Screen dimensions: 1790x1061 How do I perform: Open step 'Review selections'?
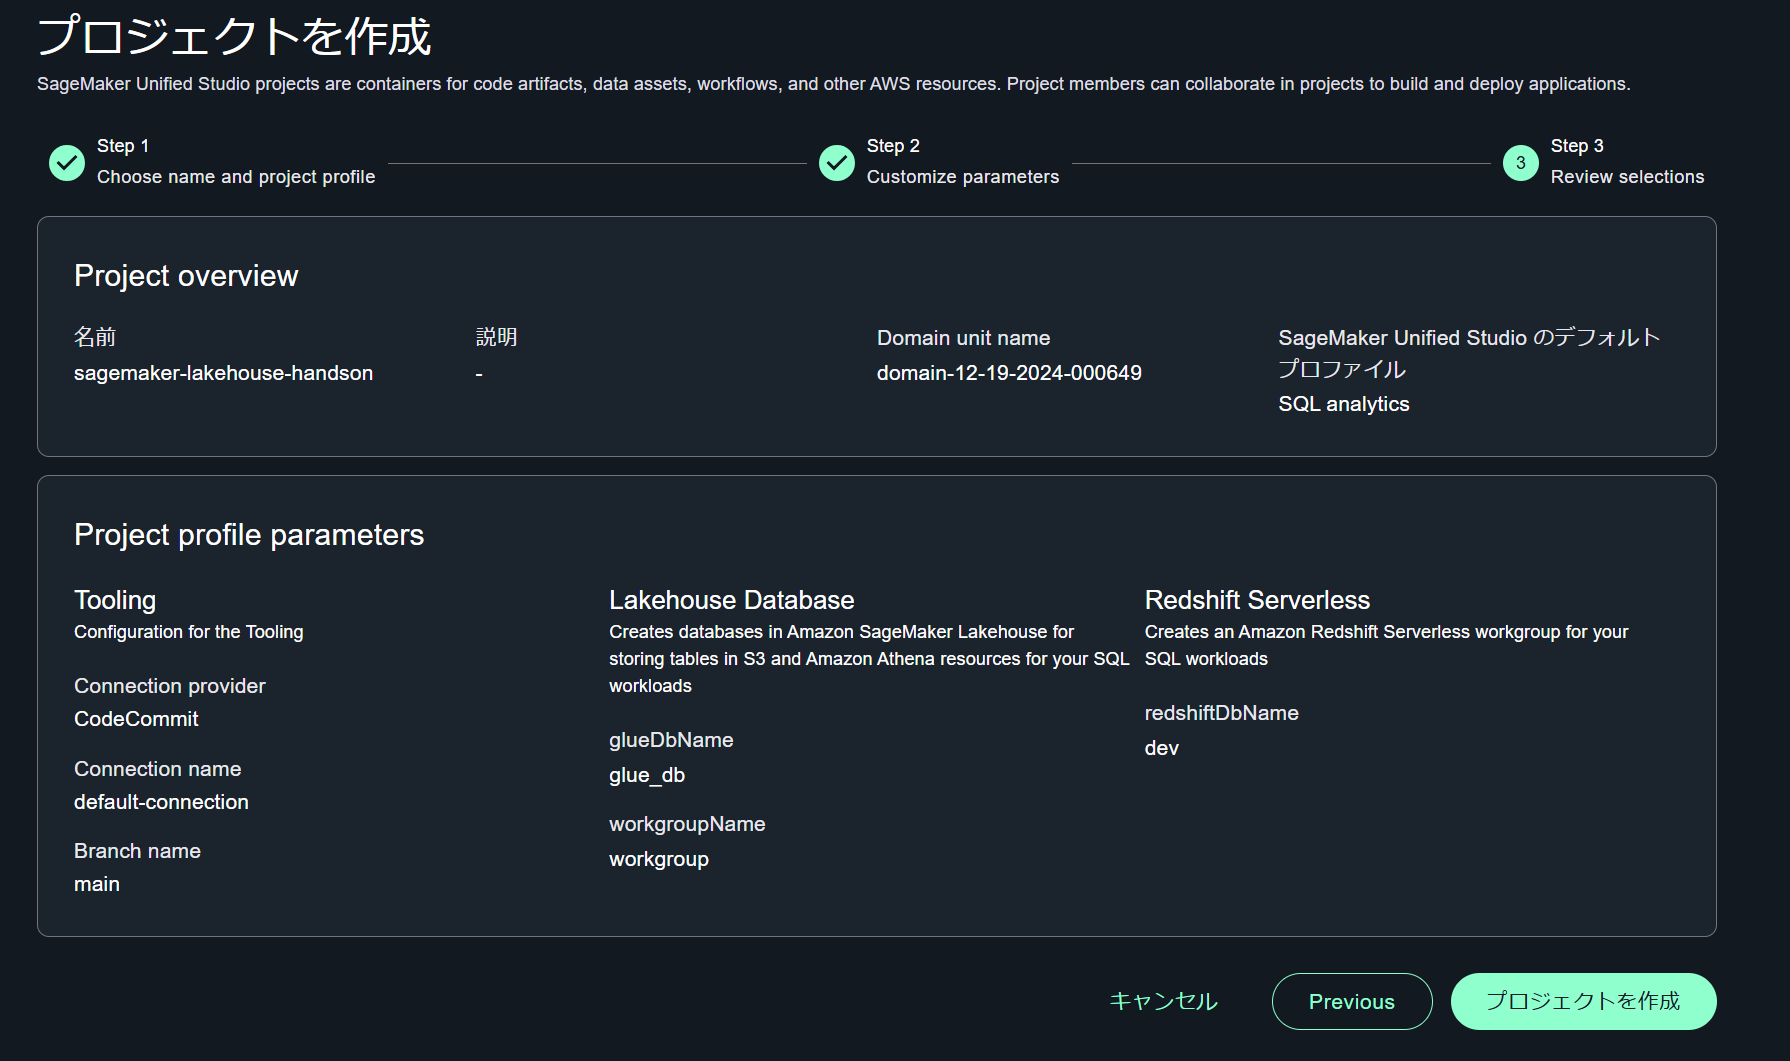pyautogui.click(x=1628, y=177)
